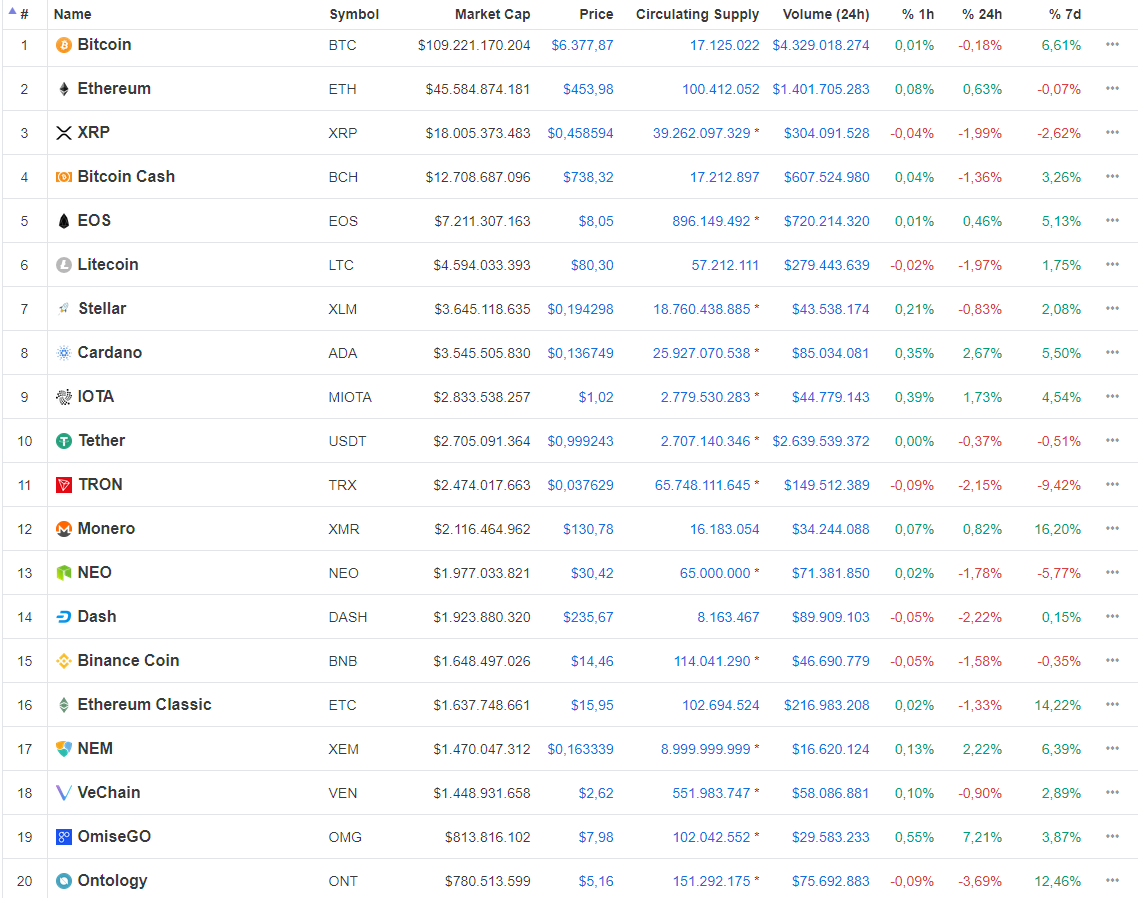Click the Ontology logo icon
1138x907 pixels.
tap(64, 881)
